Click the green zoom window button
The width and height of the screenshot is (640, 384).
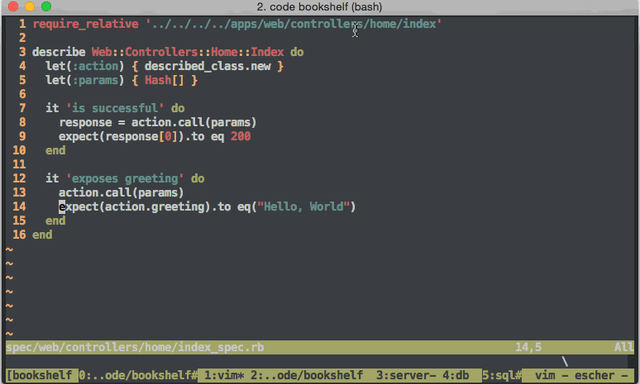point(47,6)
